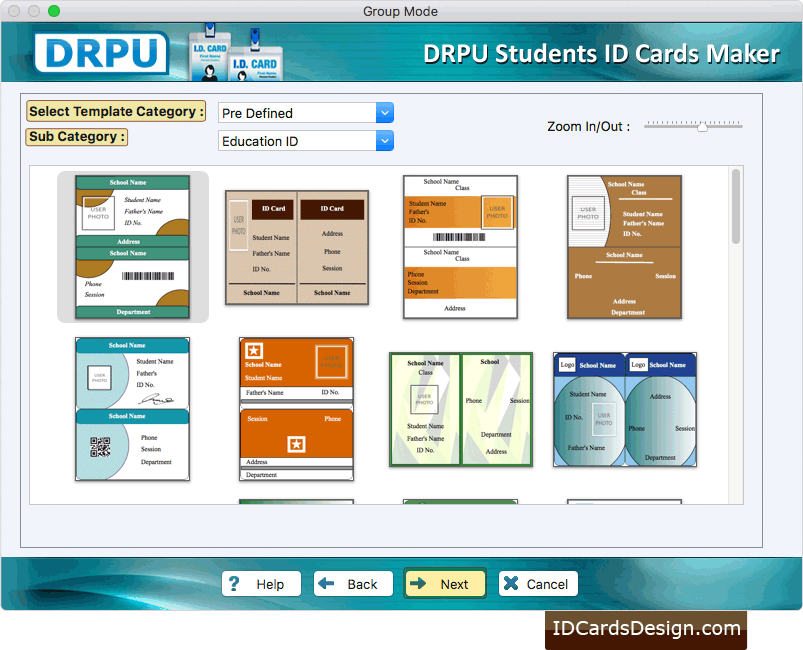Click the green window maximize button
This screenshot has height=650, width=803.
[54, 11]
